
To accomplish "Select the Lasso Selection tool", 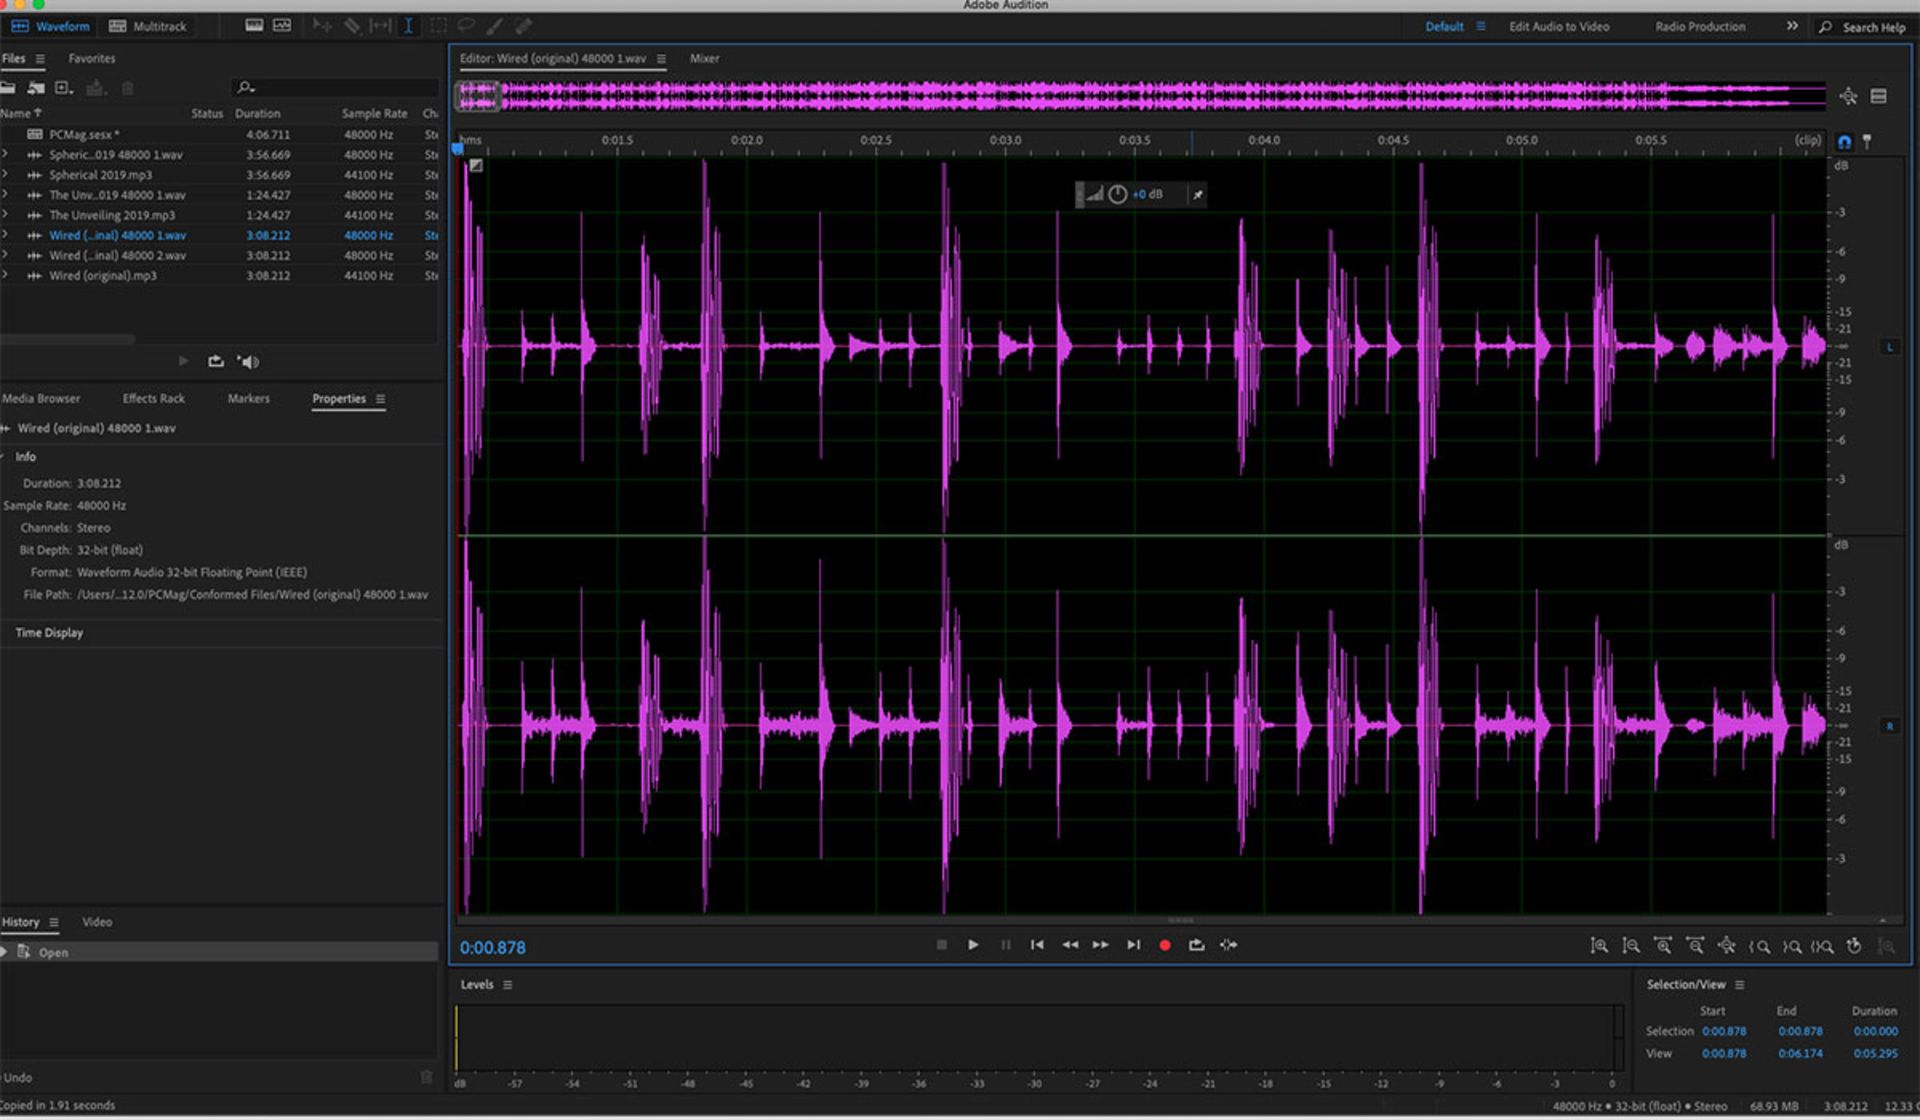I will click(466, 26).
